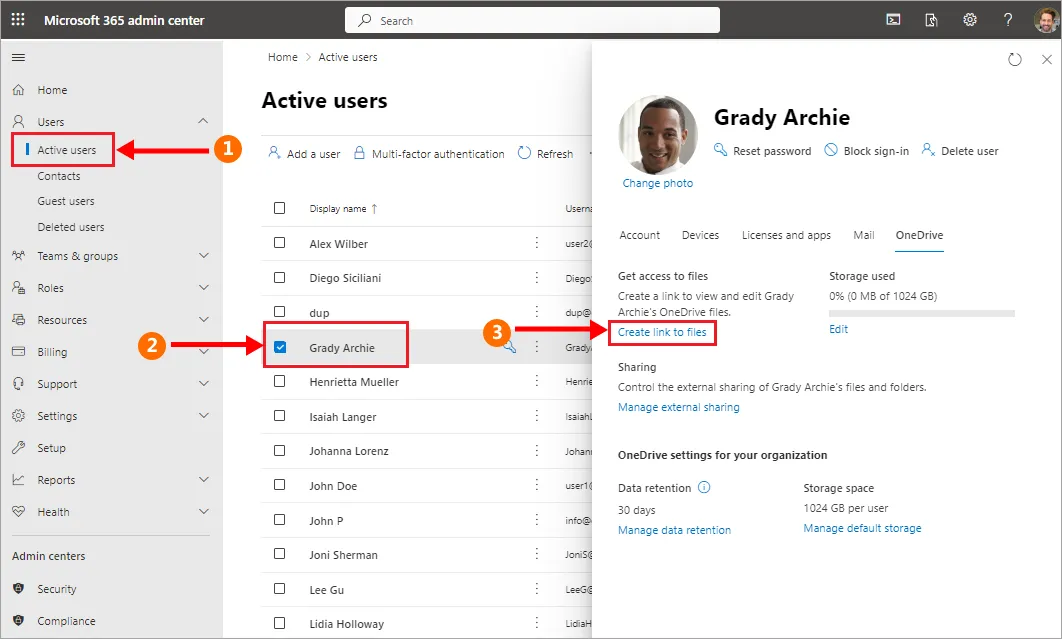Sort by Display name column header
This screenshot has width=1062, height=639.
[343, 209]
